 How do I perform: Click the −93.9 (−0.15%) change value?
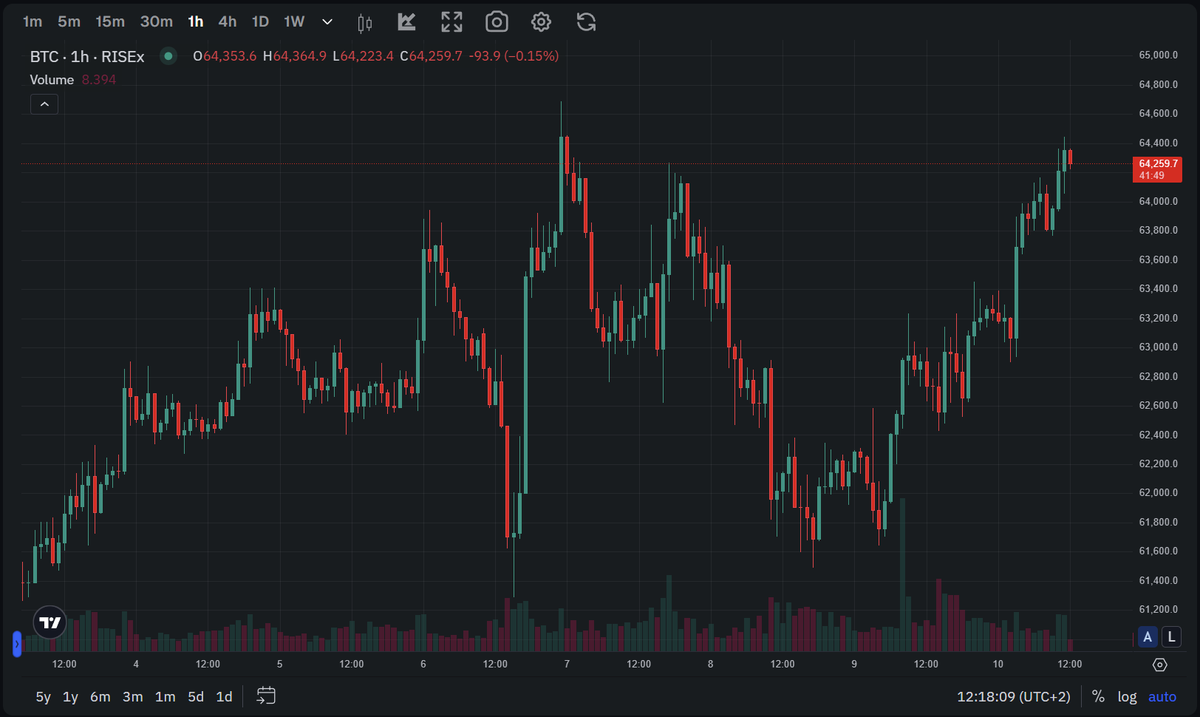tap(513, 56)
